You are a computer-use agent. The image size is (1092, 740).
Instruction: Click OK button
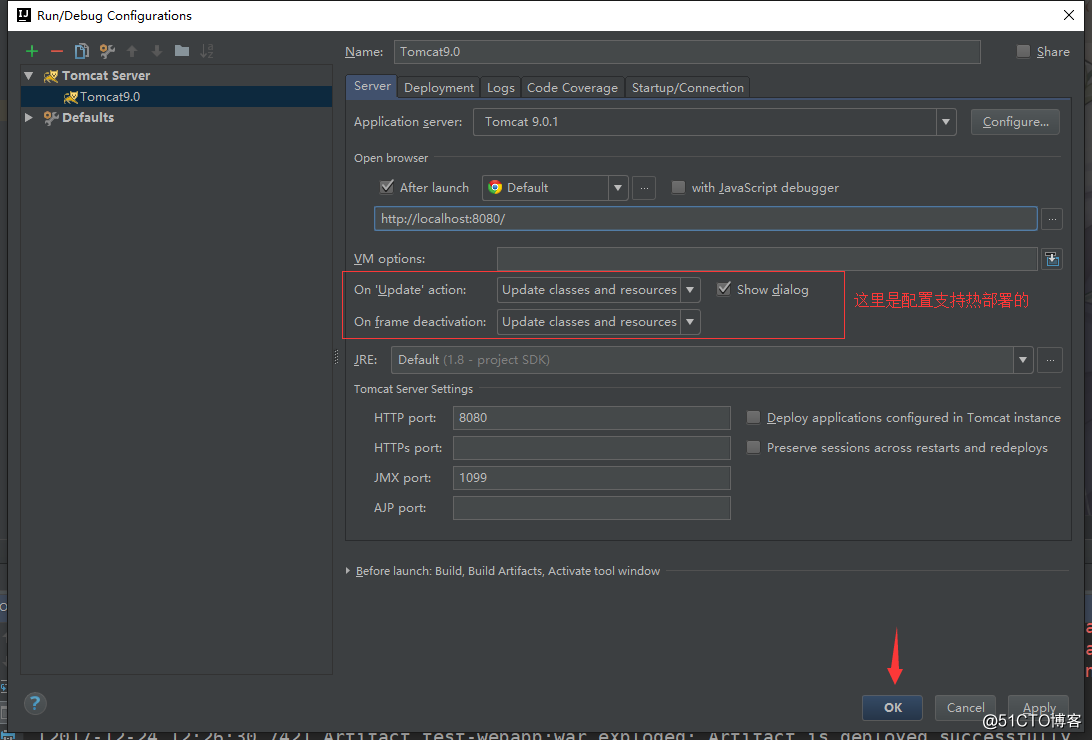[893, 707]
